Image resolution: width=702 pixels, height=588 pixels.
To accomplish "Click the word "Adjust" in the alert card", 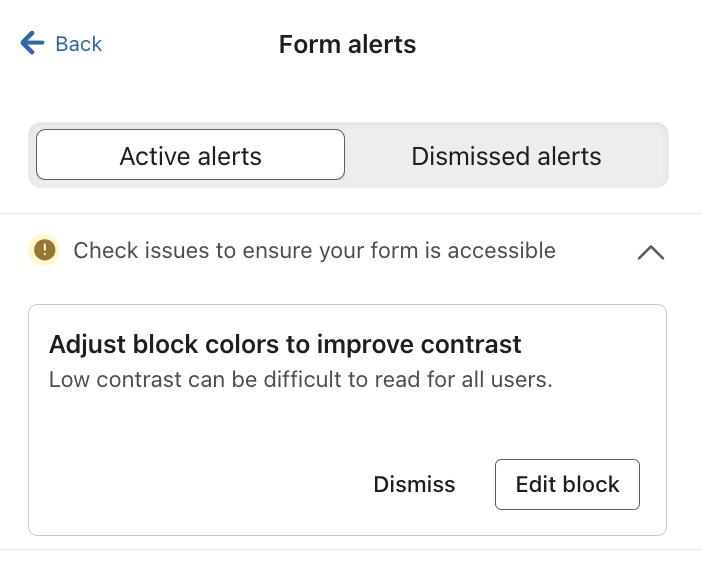I will pos(86,345).
